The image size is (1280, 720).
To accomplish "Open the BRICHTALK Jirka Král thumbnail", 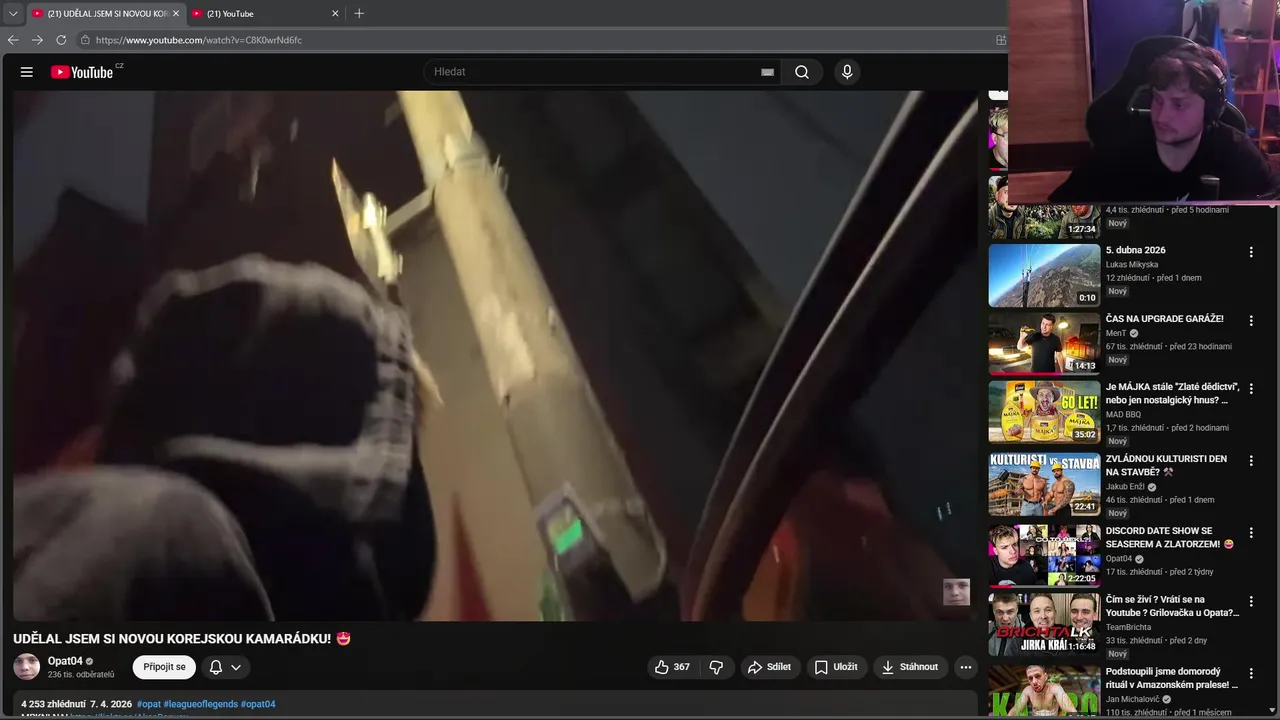I will 1044,624.
